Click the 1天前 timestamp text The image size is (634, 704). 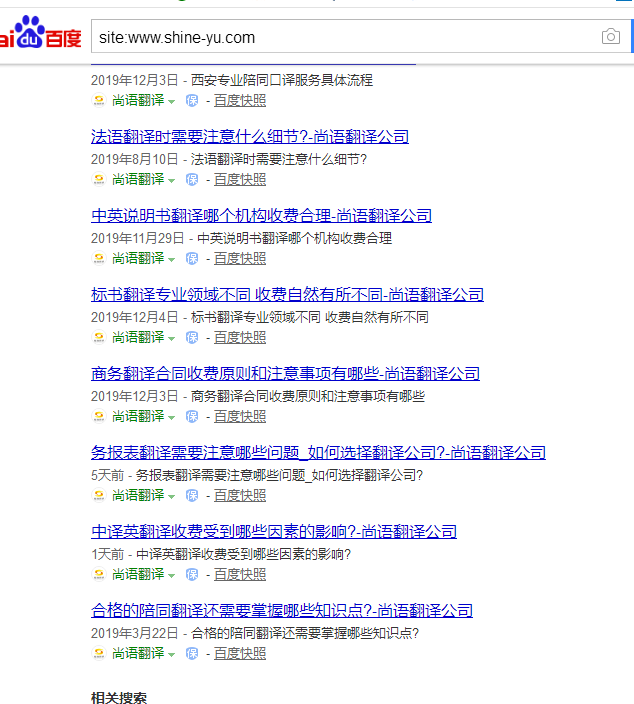[107, 554]
